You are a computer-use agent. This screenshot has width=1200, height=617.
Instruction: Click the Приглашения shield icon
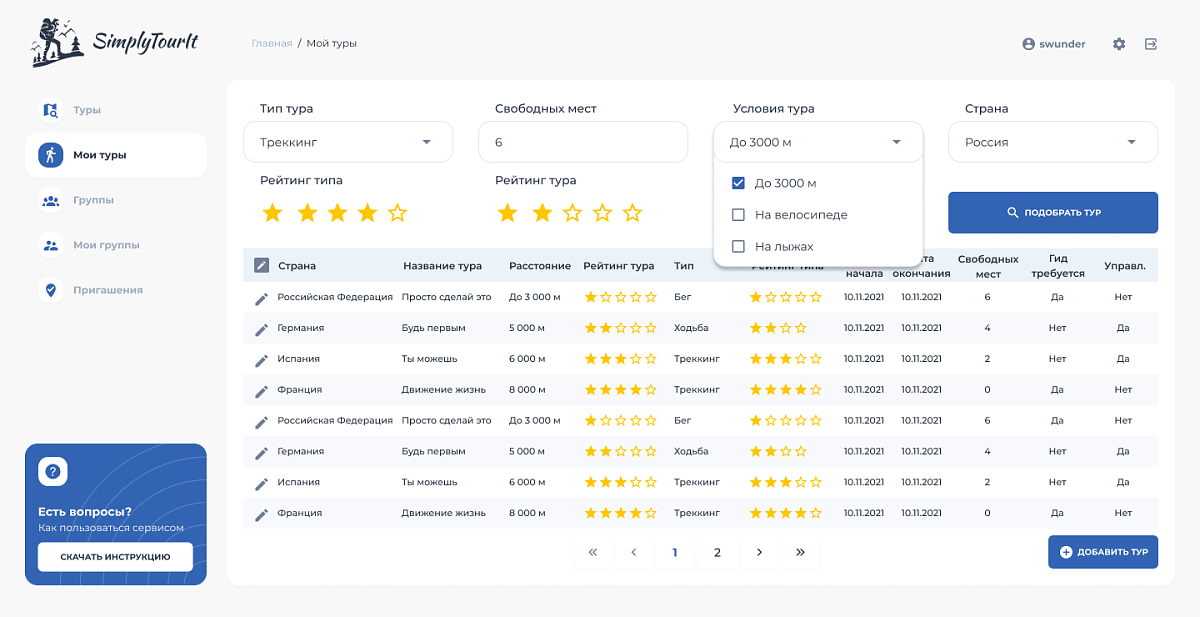coord(50,290)
